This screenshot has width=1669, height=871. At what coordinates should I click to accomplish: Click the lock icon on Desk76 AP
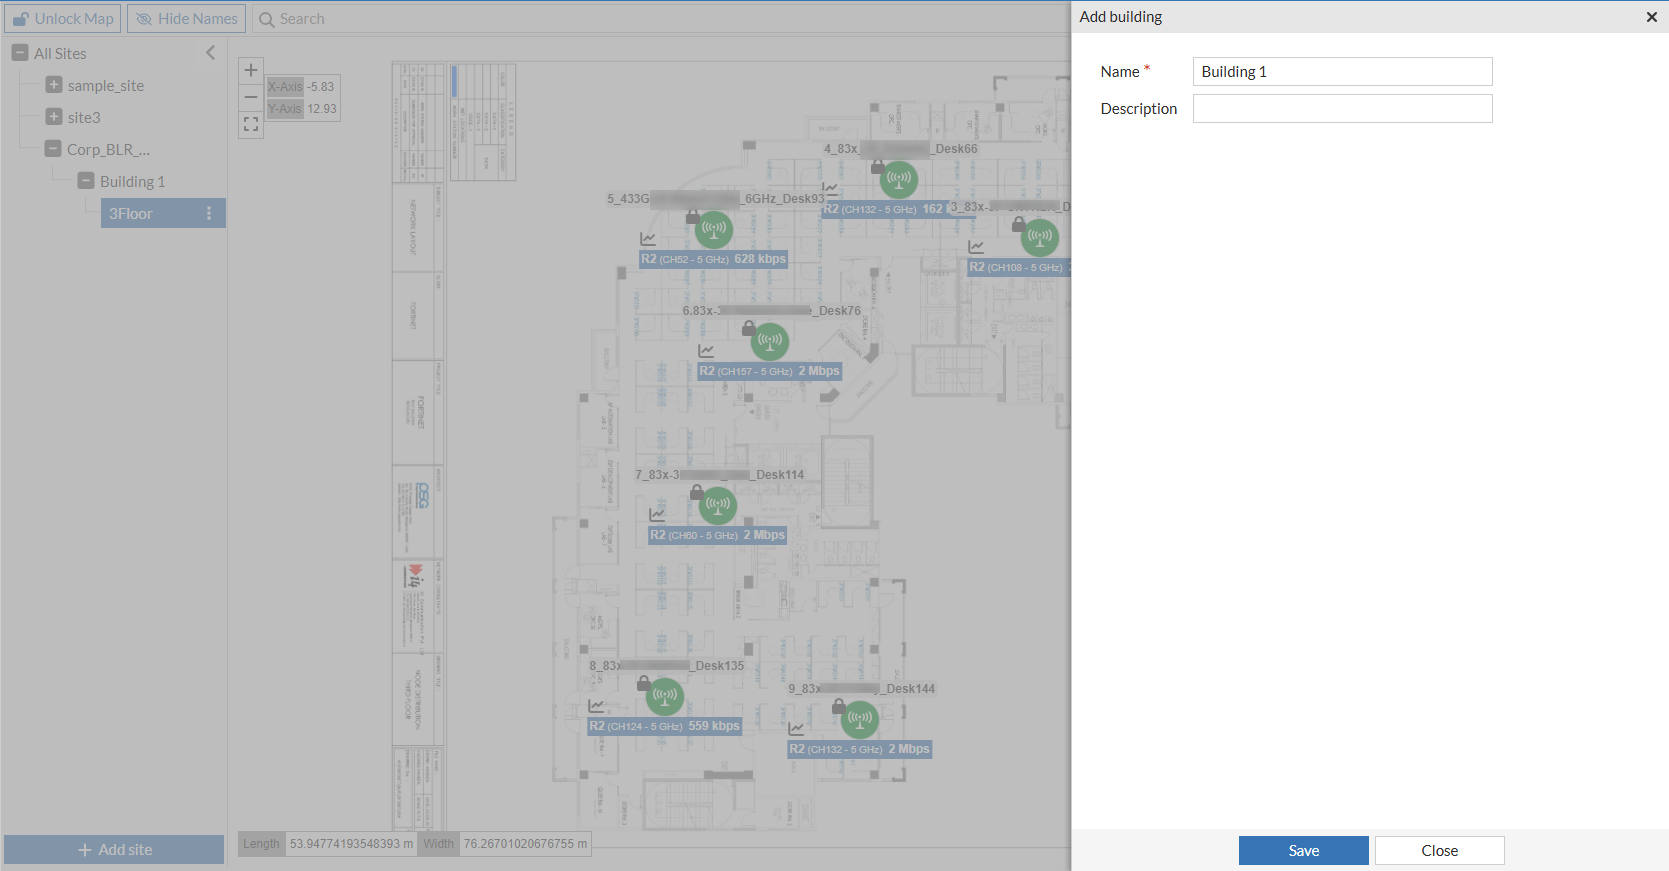coord(749,328)
